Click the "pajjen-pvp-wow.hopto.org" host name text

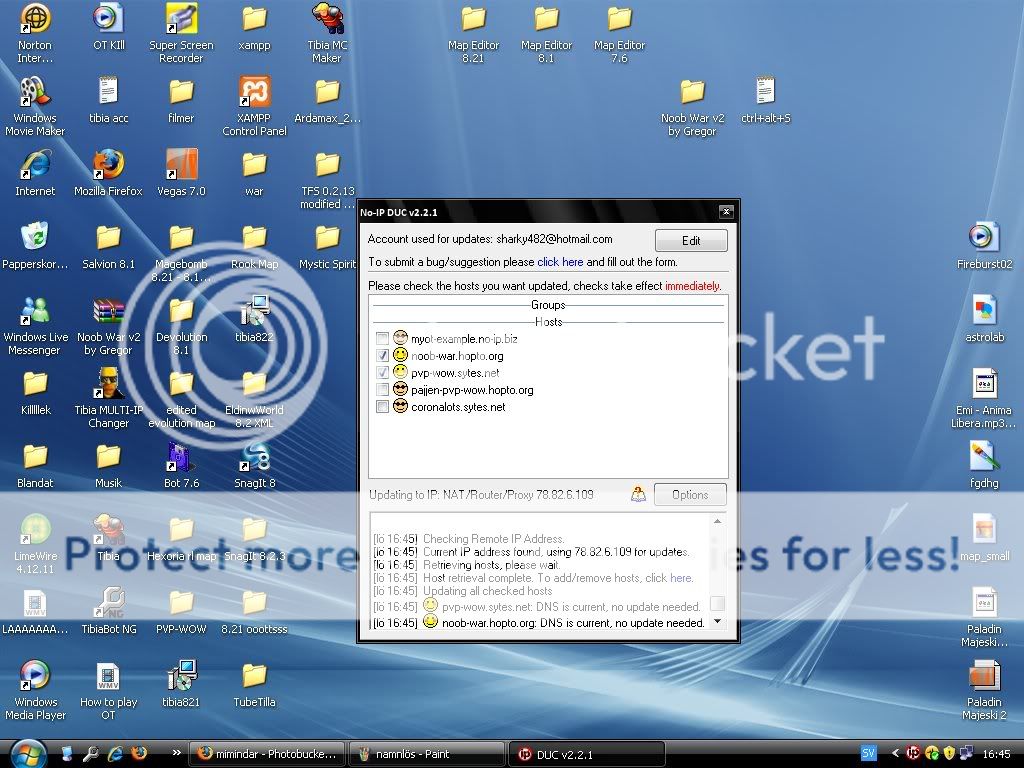(472, 390)
